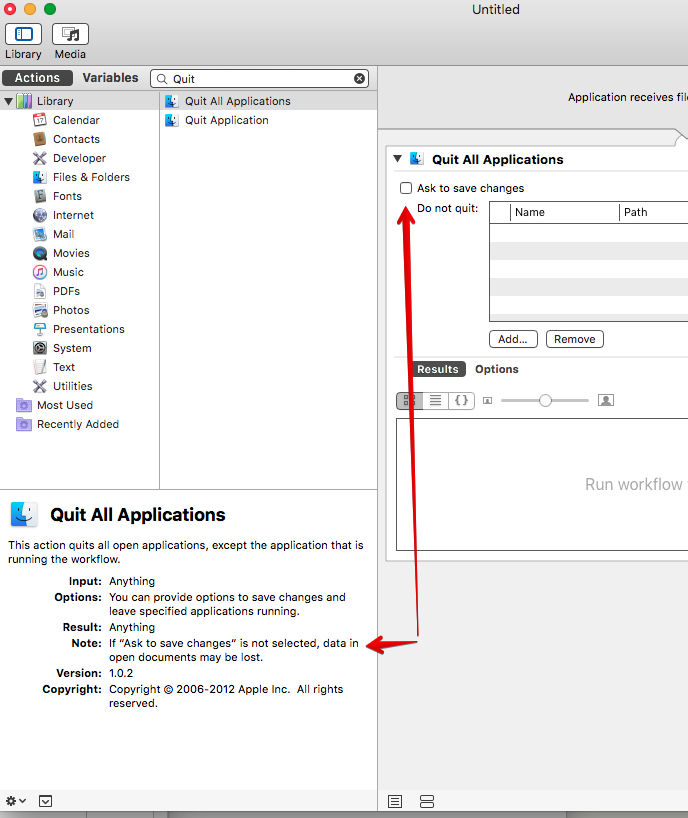Image resolution: width=688 pixels, height=818 pixels.
Task: Toggle the Library sidebar toolbar button
Action: [x=23, y=34]
